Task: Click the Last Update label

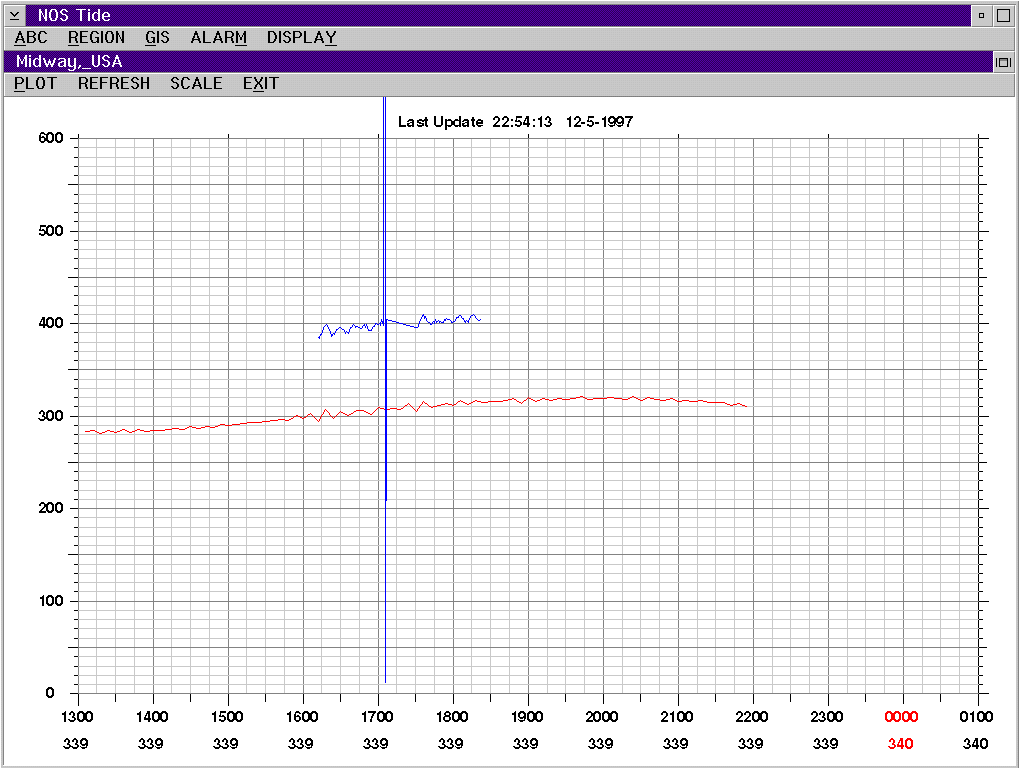Action: coord(441,122)
